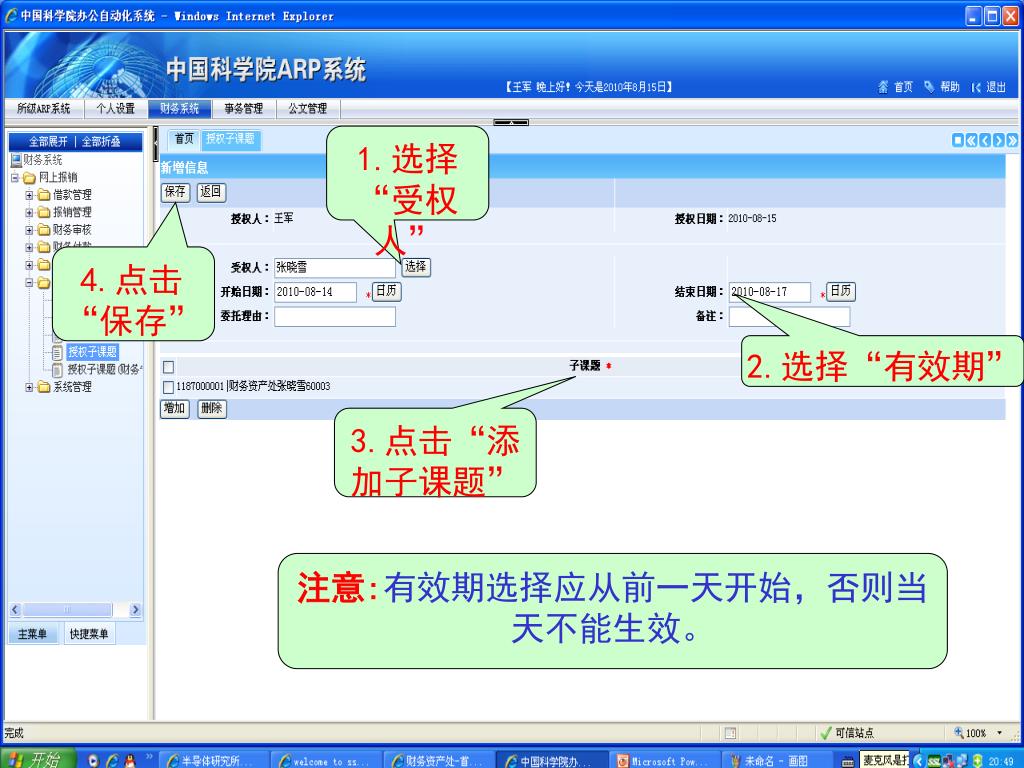Switch to the 授权子课题 content tab
The image size is (1024, 768).
pos(231,139)
